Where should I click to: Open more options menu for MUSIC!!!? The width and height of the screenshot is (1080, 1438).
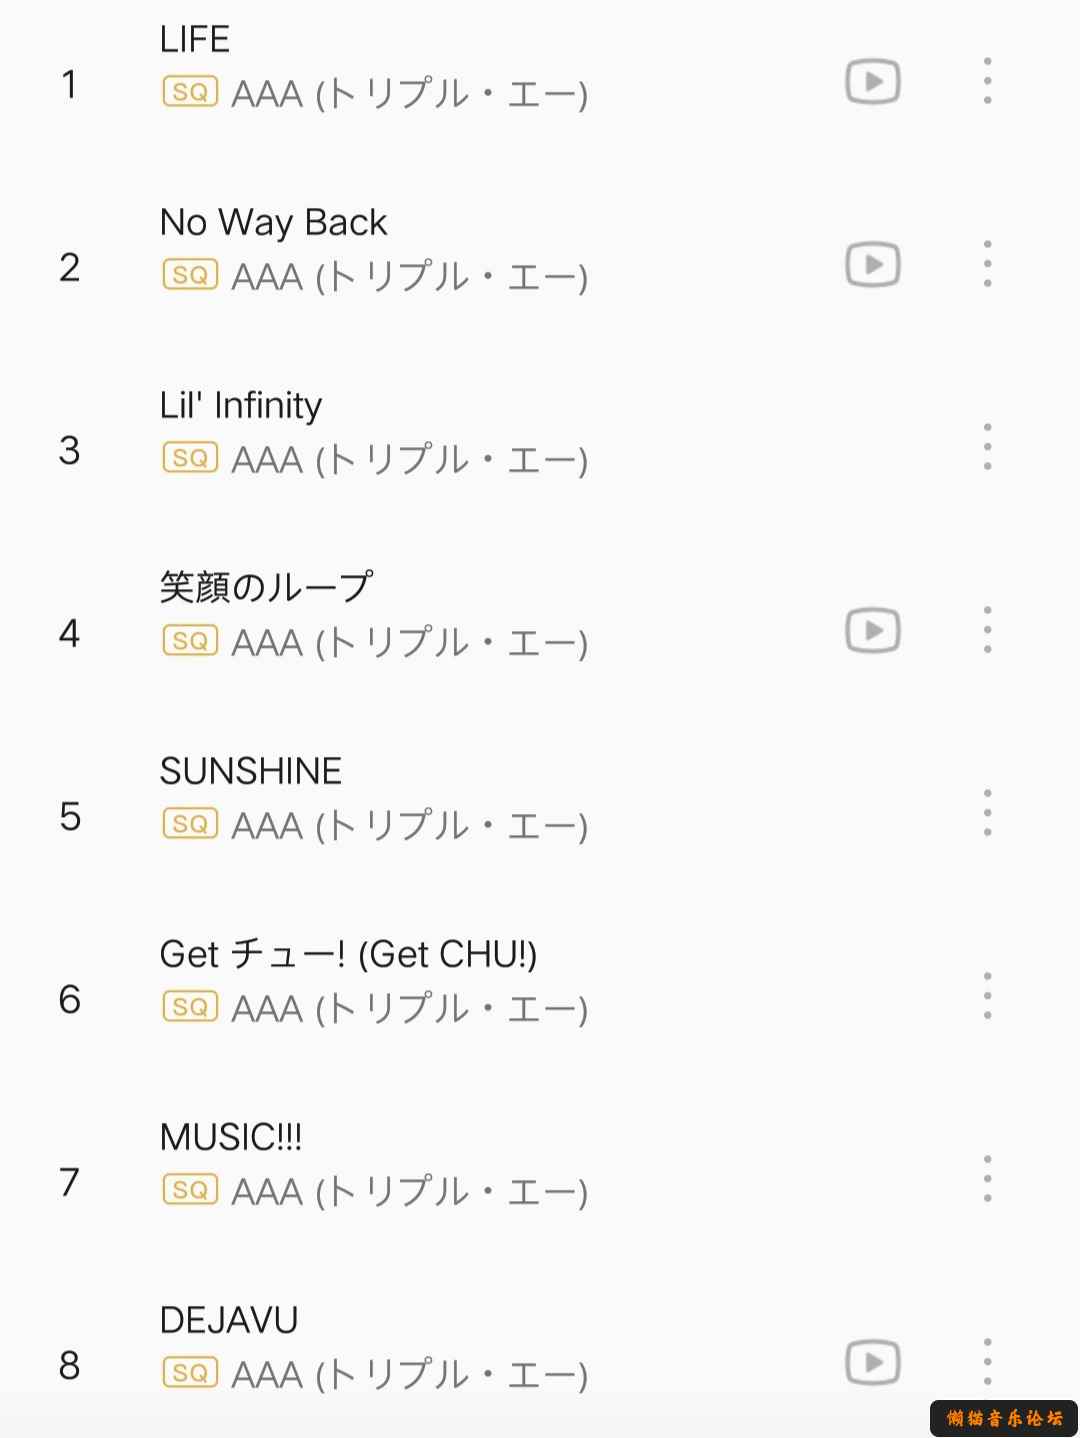point(987,1179)
